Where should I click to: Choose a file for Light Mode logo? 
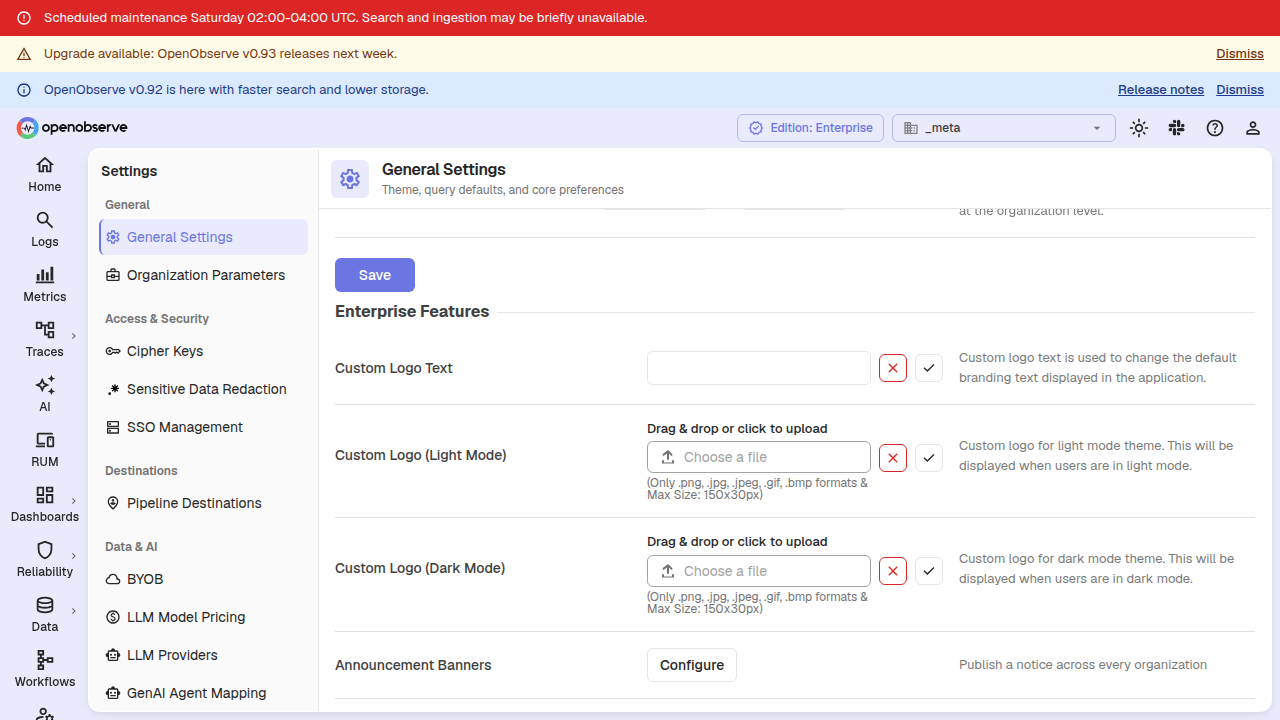click(759, 457)
